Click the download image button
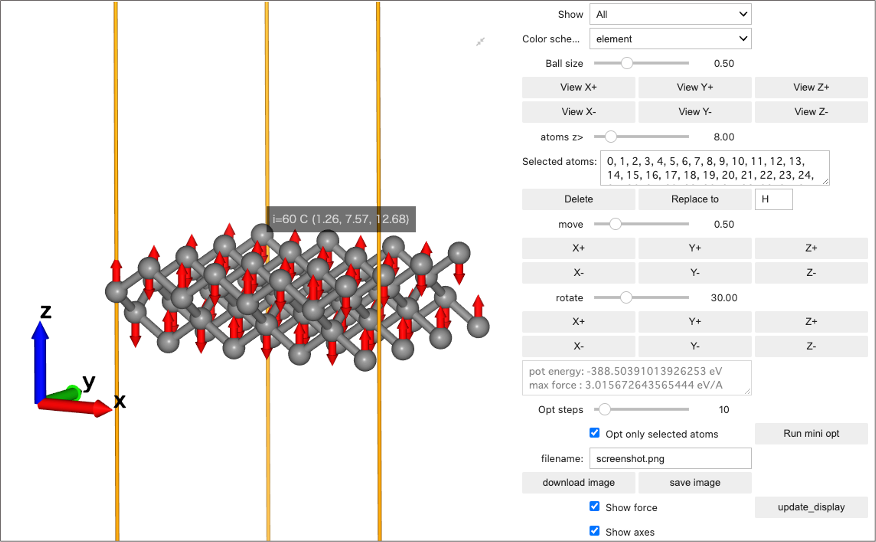This screenshot has width=876, height=542. [578, 482]
